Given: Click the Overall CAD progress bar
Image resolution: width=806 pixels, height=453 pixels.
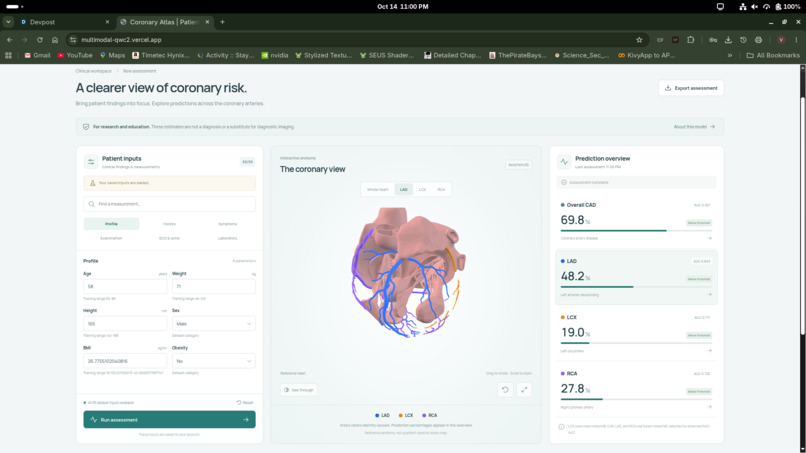Looking at the screenshot, I should (x=636, y=230).
